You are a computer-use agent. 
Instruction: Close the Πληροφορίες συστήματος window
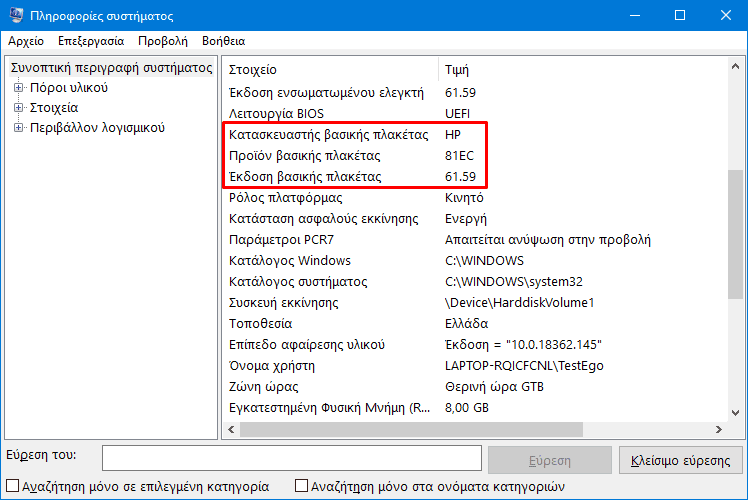[x=725, y=15]
